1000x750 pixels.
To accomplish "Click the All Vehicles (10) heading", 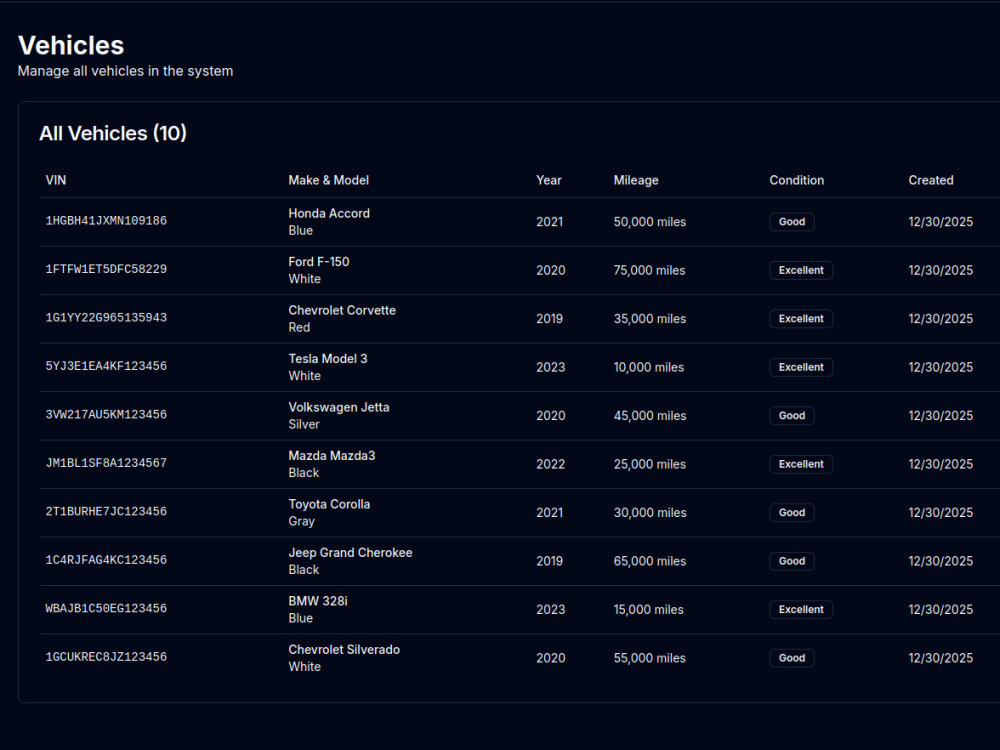I will (x=113, y=133).
